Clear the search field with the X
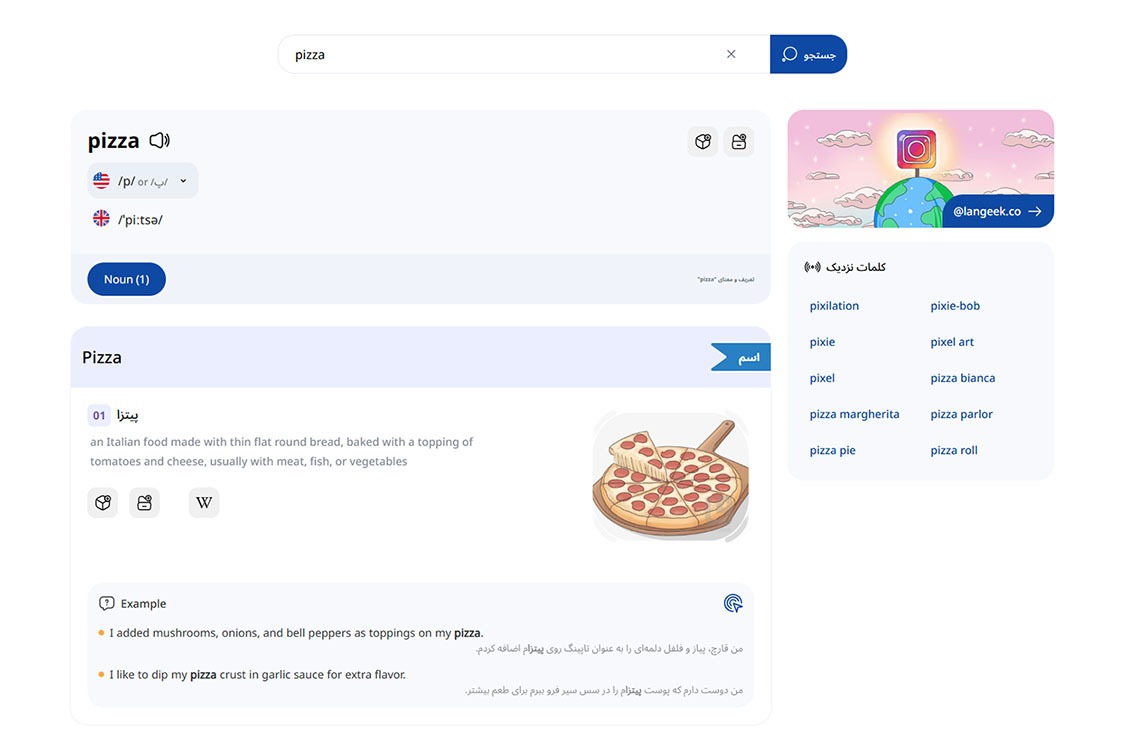 (731, 54)
